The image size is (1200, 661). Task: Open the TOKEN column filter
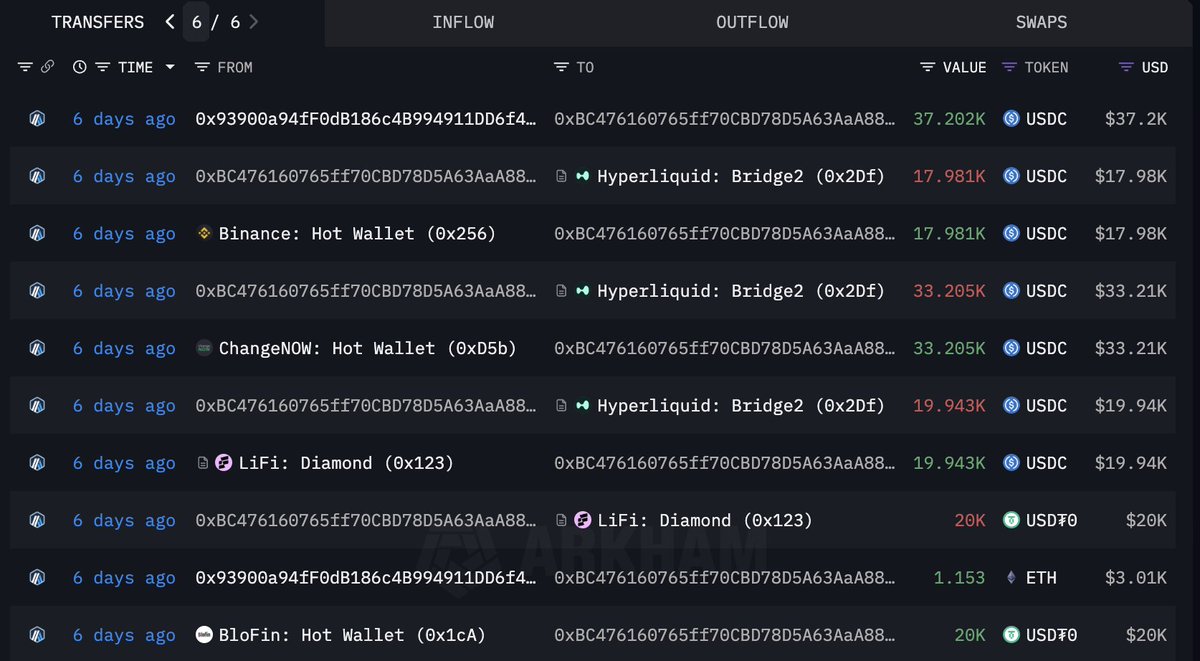pyautogui.click(x=1010, y=67)
